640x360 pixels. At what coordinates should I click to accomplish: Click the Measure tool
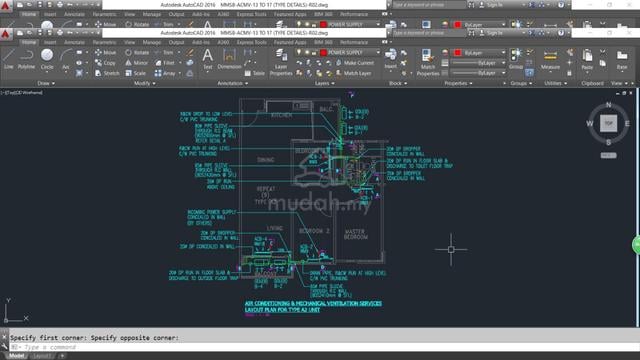point(550,59)
